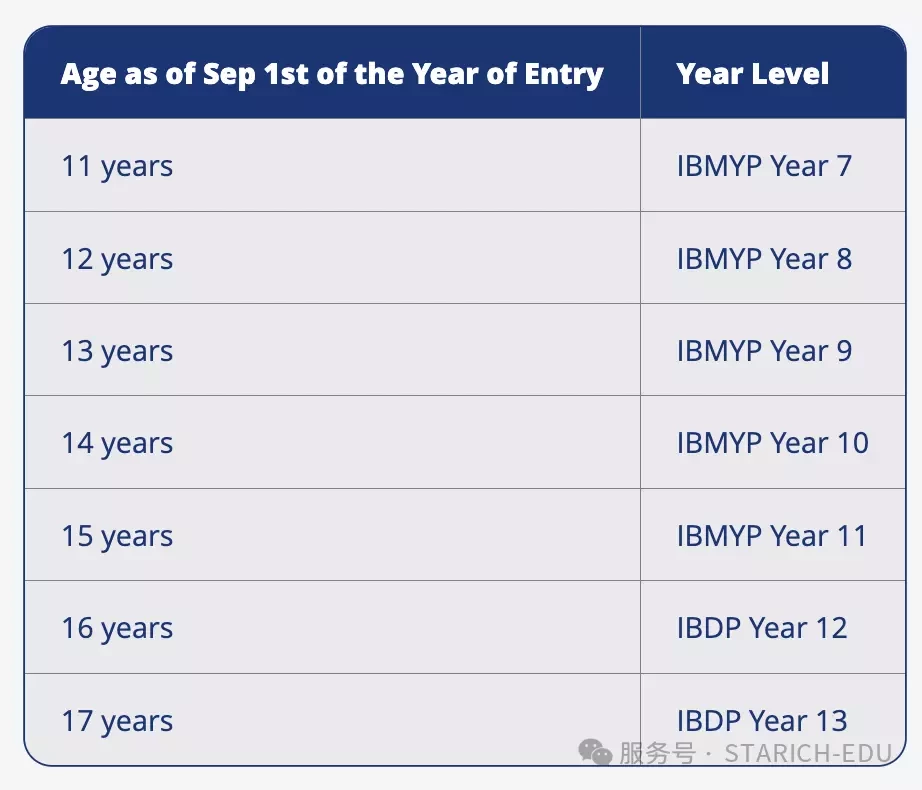Select the 'Age as of Sep 1st' header

click(332, 72)
